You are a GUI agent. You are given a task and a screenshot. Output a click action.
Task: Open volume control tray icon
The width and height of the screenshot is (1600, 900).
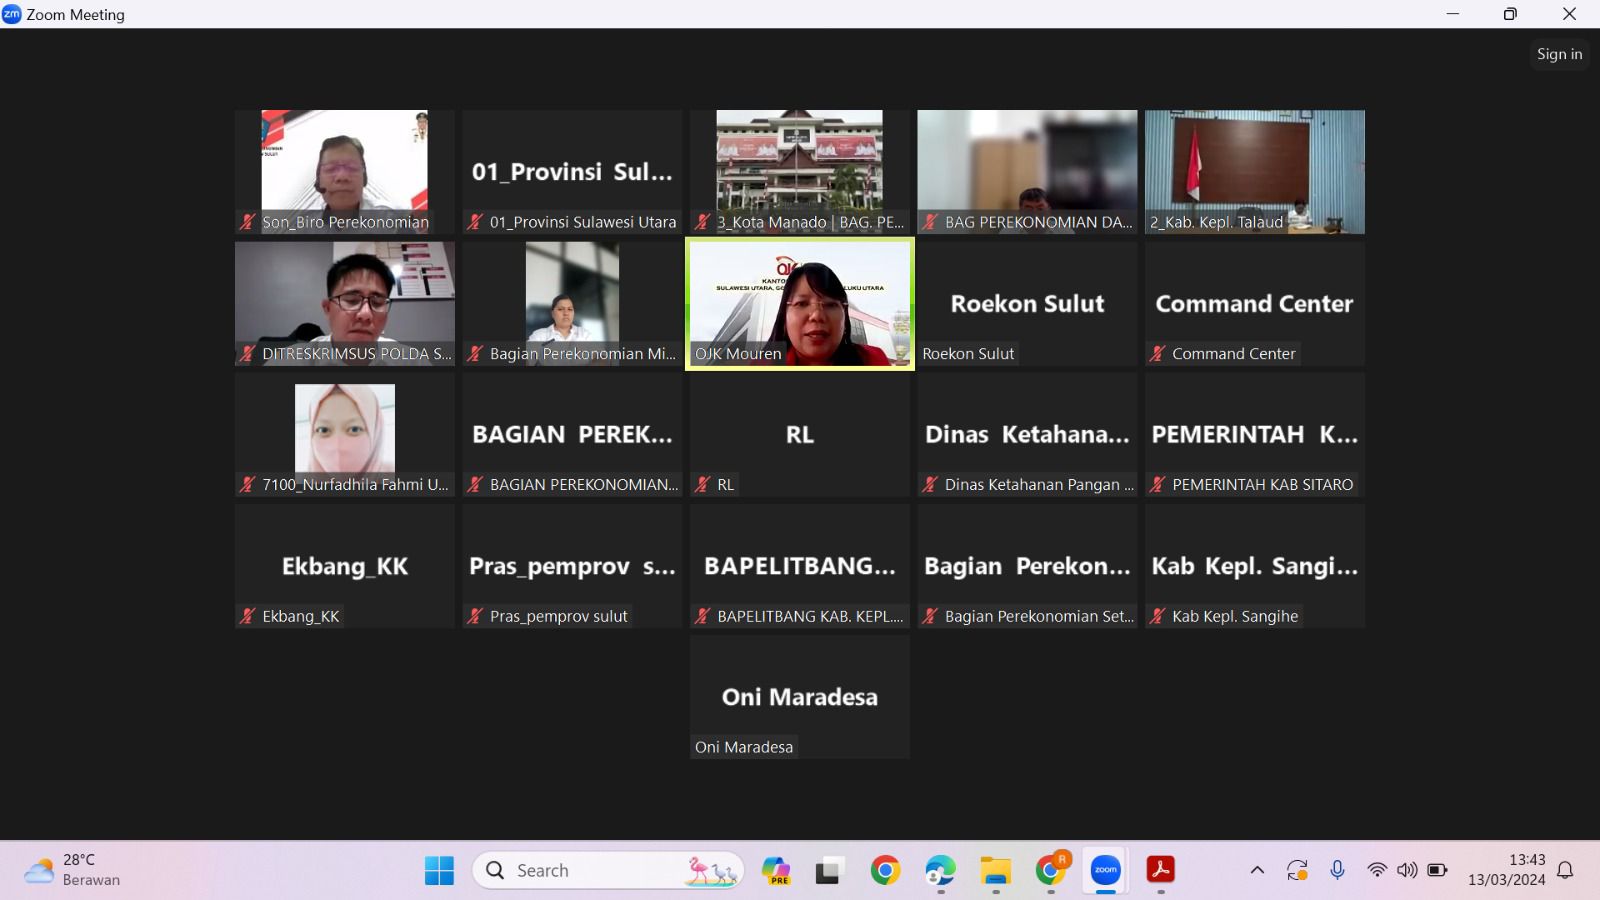(x=1407, y=870)
